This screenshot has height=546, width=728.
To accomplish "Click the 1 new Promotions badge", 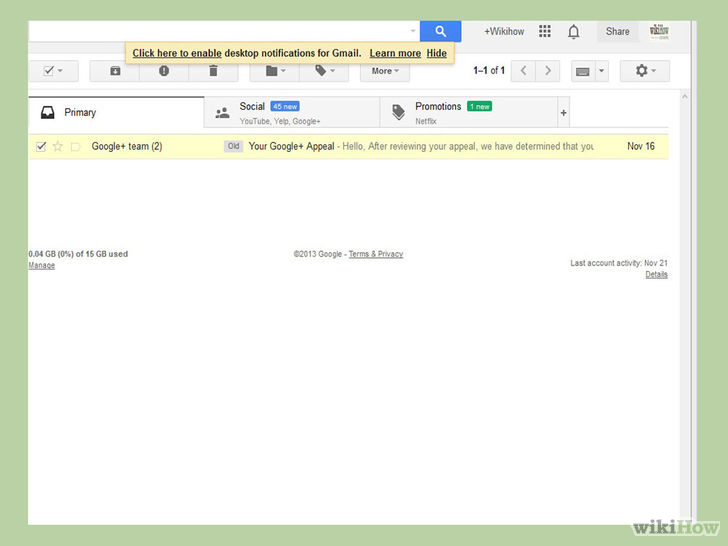I will pyautogui.click(x=479, y=106).
